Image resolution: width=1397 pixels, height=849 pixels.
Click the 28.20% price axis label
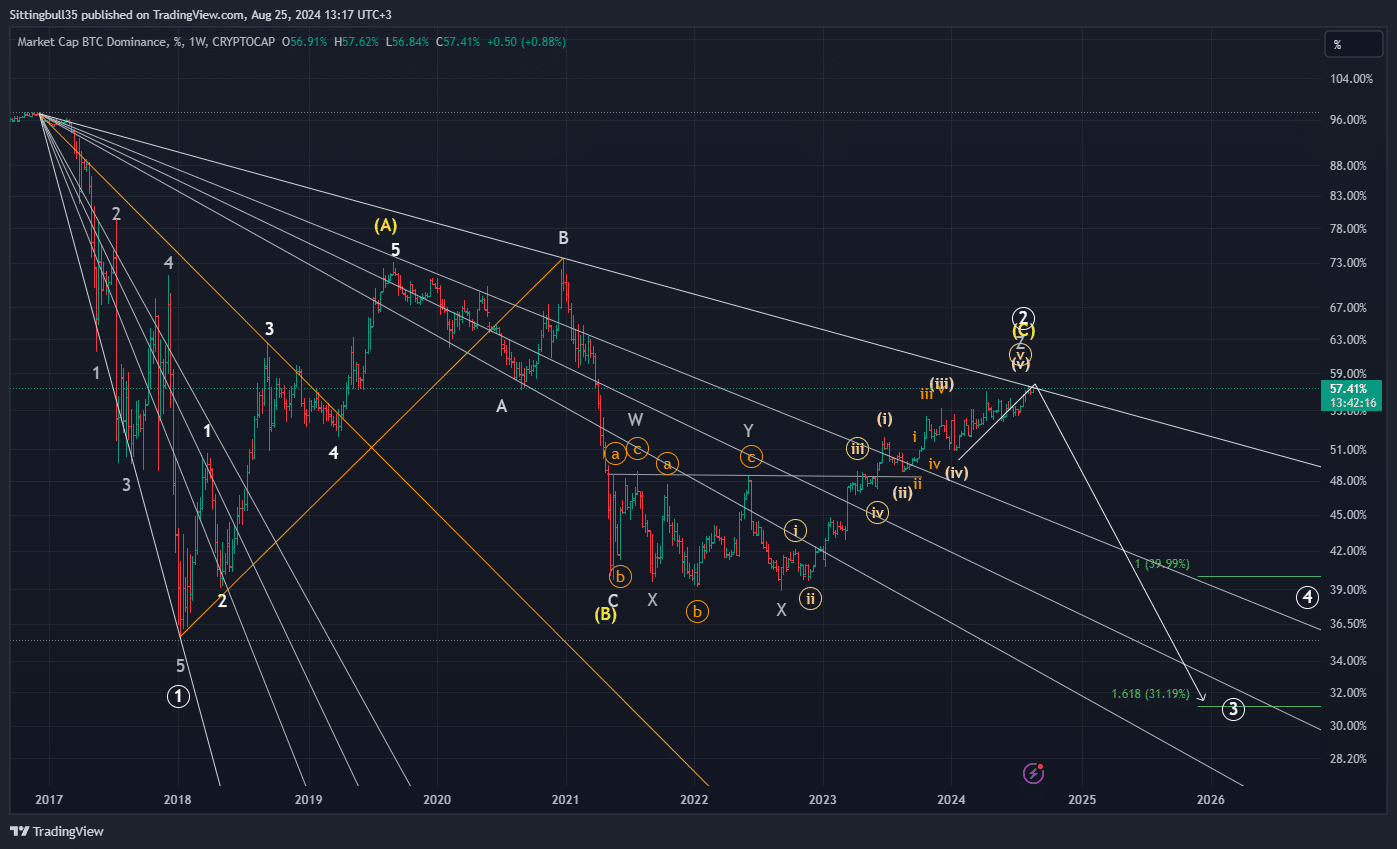click(x=1350, y=759)
